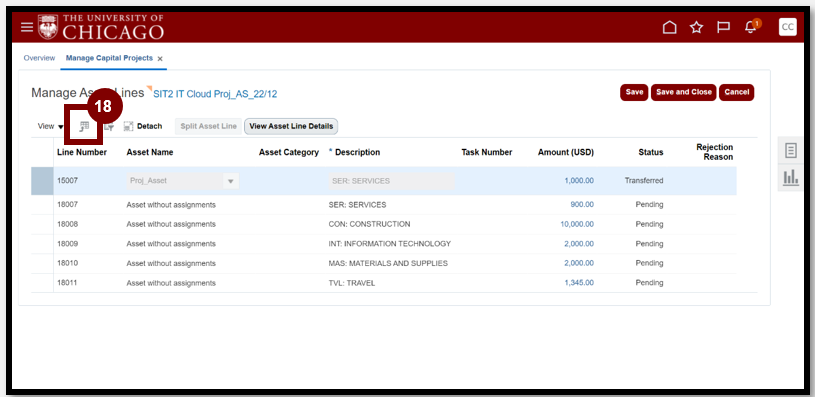The image size is (815, 397).
Task: Open the 900.00 amount link
Action: pos(582,205)
